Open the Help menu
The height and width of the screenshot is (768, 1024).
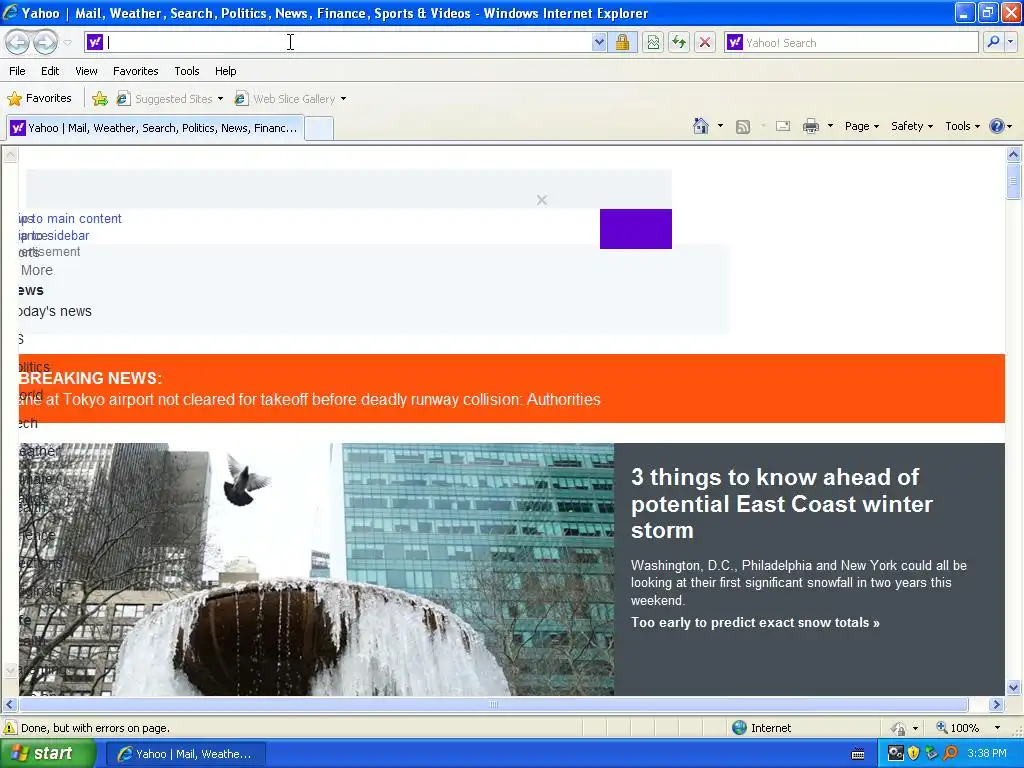[x=226, y=71]
